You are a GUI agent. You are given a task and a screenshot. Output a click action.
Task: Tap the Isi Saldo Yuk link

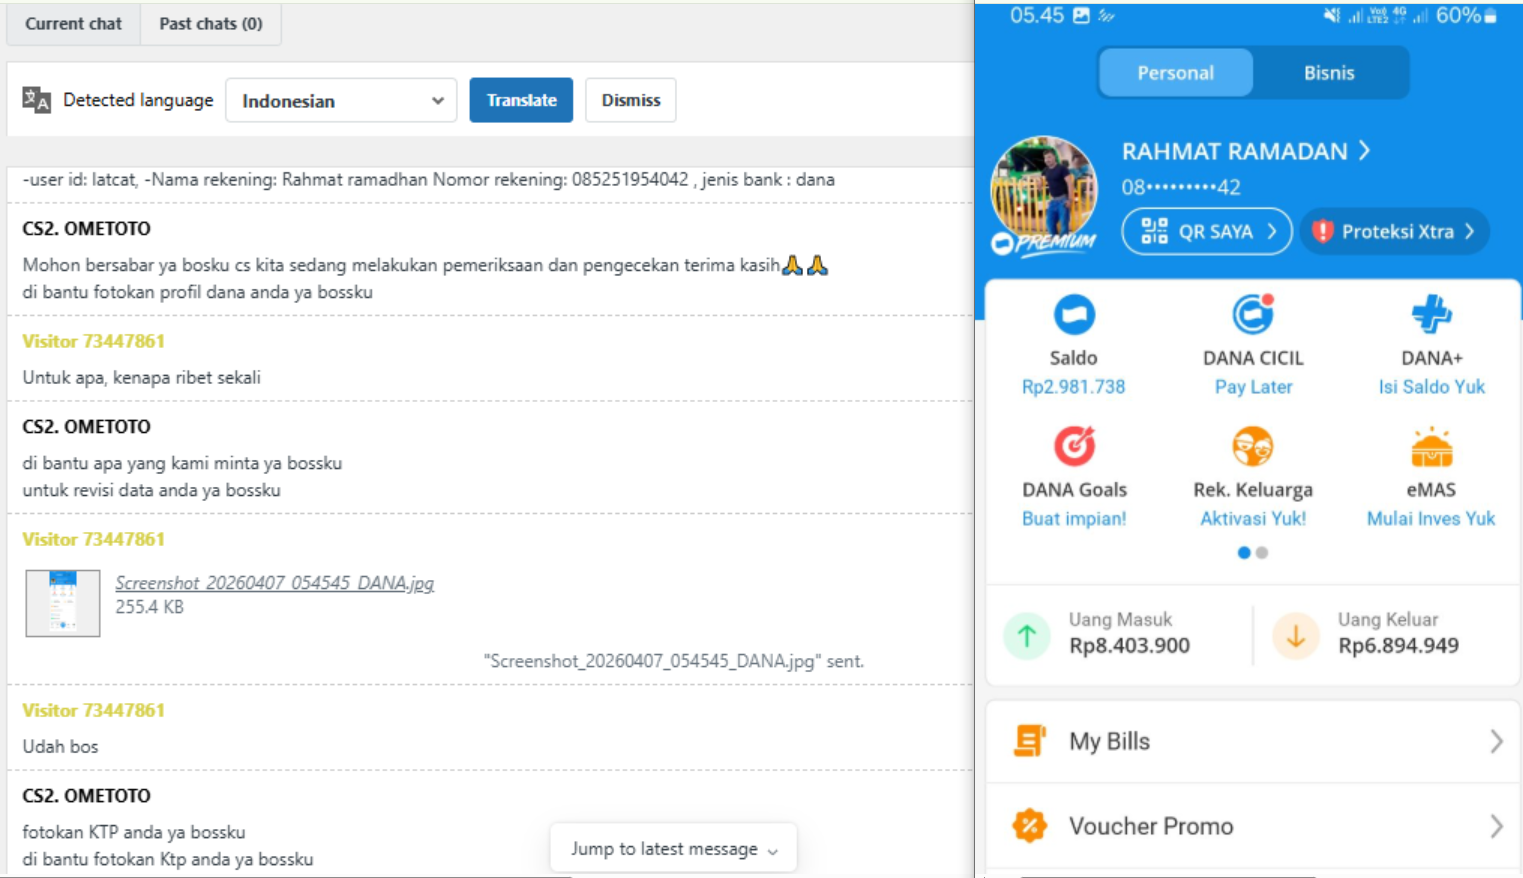(x=1431, y=387)
